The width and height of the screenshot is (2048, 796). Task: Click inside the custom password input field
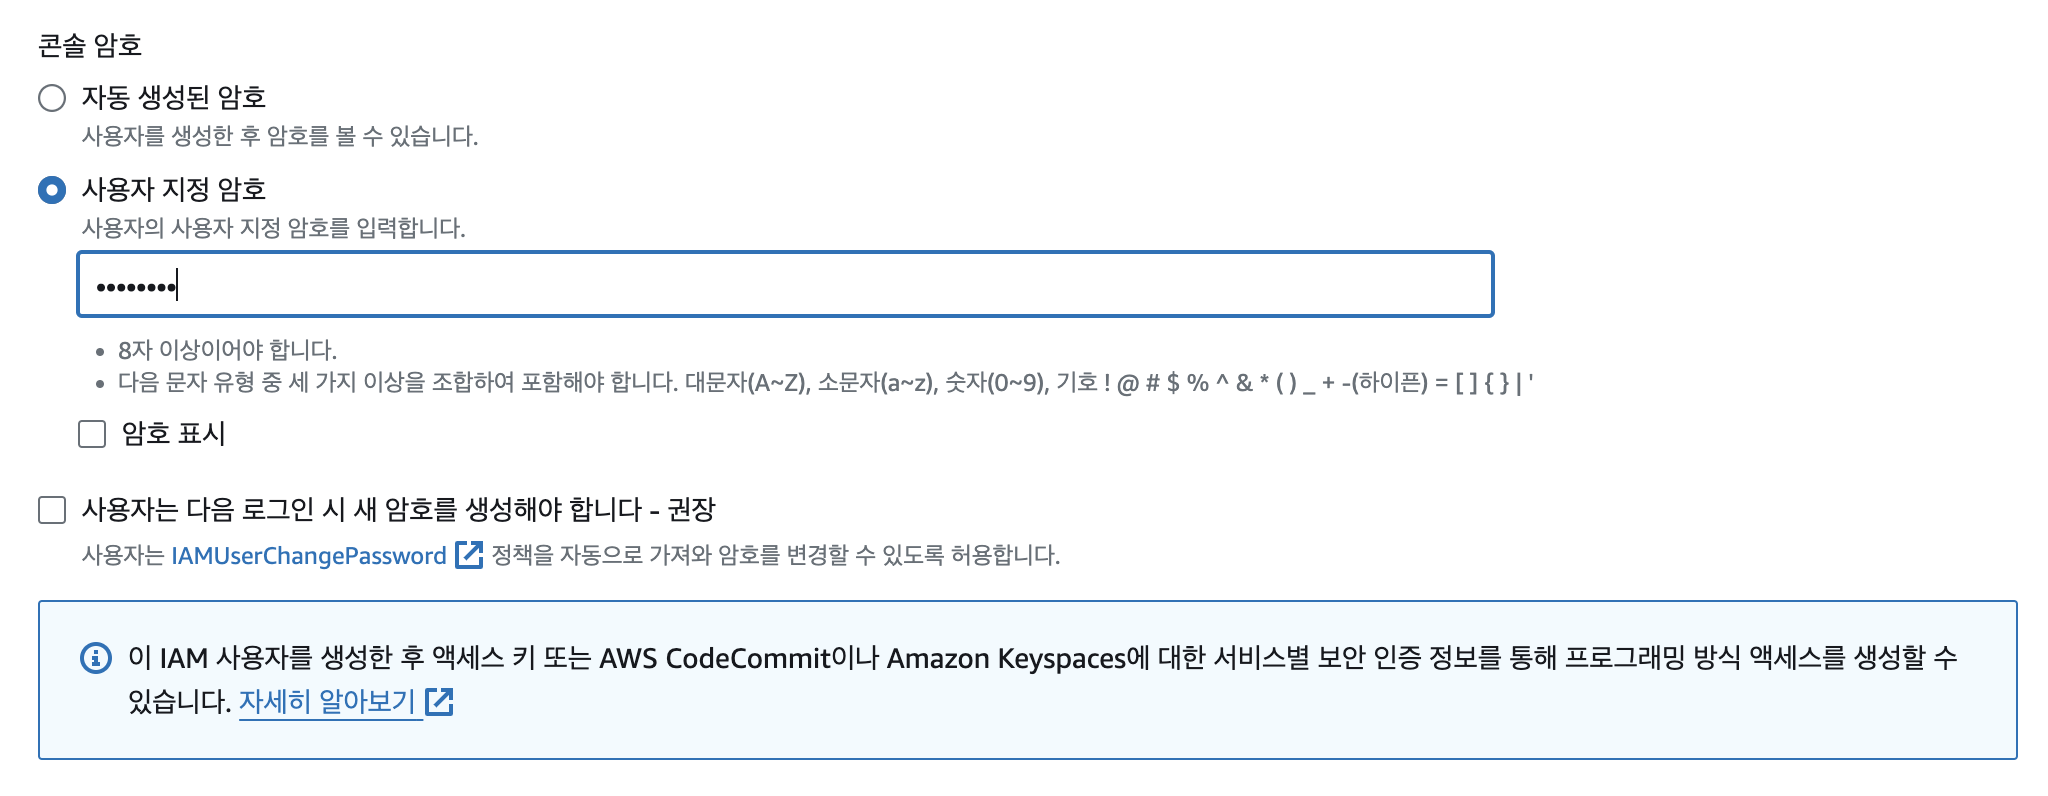pyautogui.click(x=700, y=286)
